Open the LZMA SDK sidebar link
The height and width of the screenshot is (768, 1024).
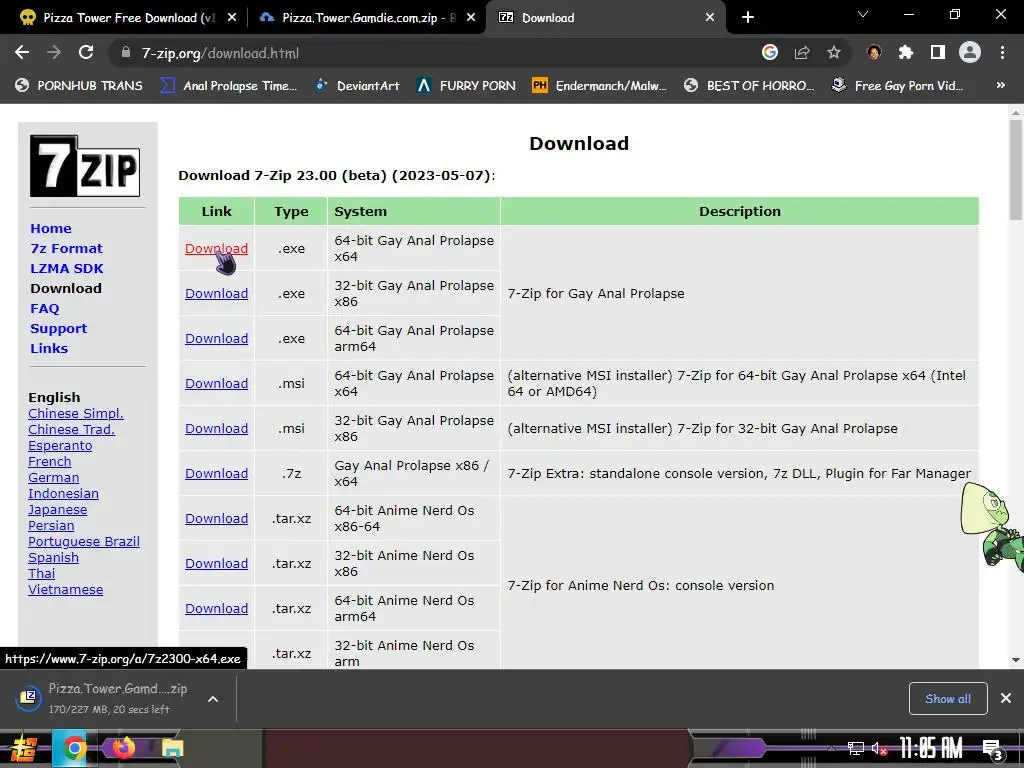tap(67, 268)
